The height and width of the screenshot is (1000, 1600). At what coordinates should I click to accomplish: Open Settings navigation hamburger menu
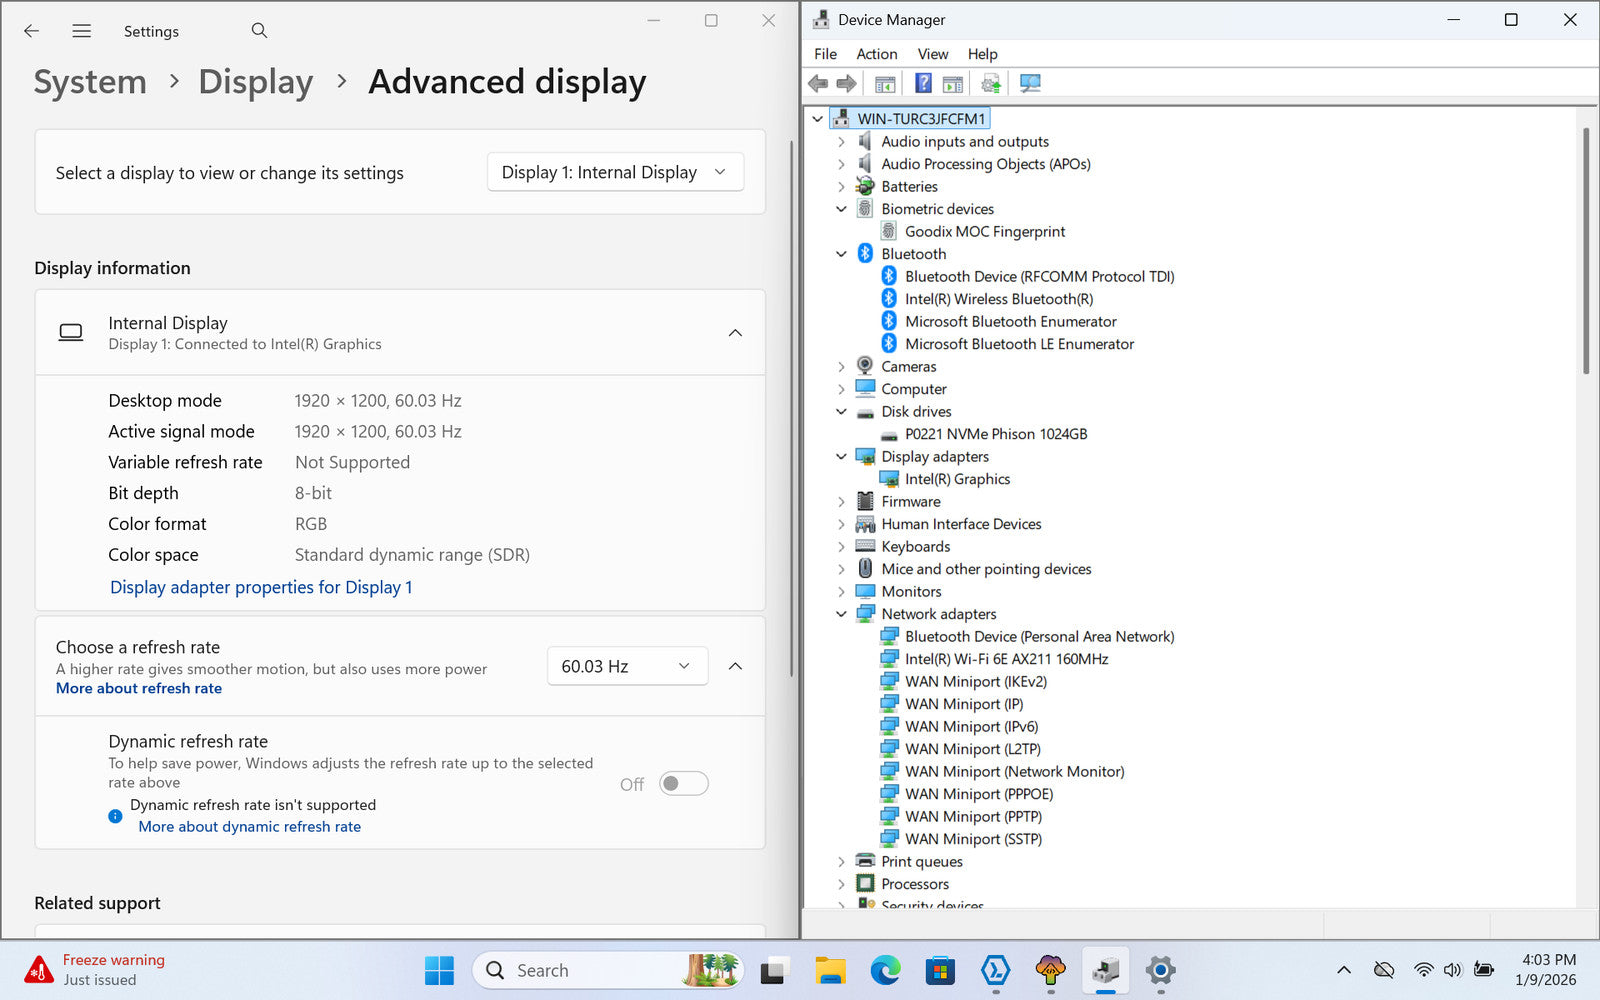coord(82,31)
